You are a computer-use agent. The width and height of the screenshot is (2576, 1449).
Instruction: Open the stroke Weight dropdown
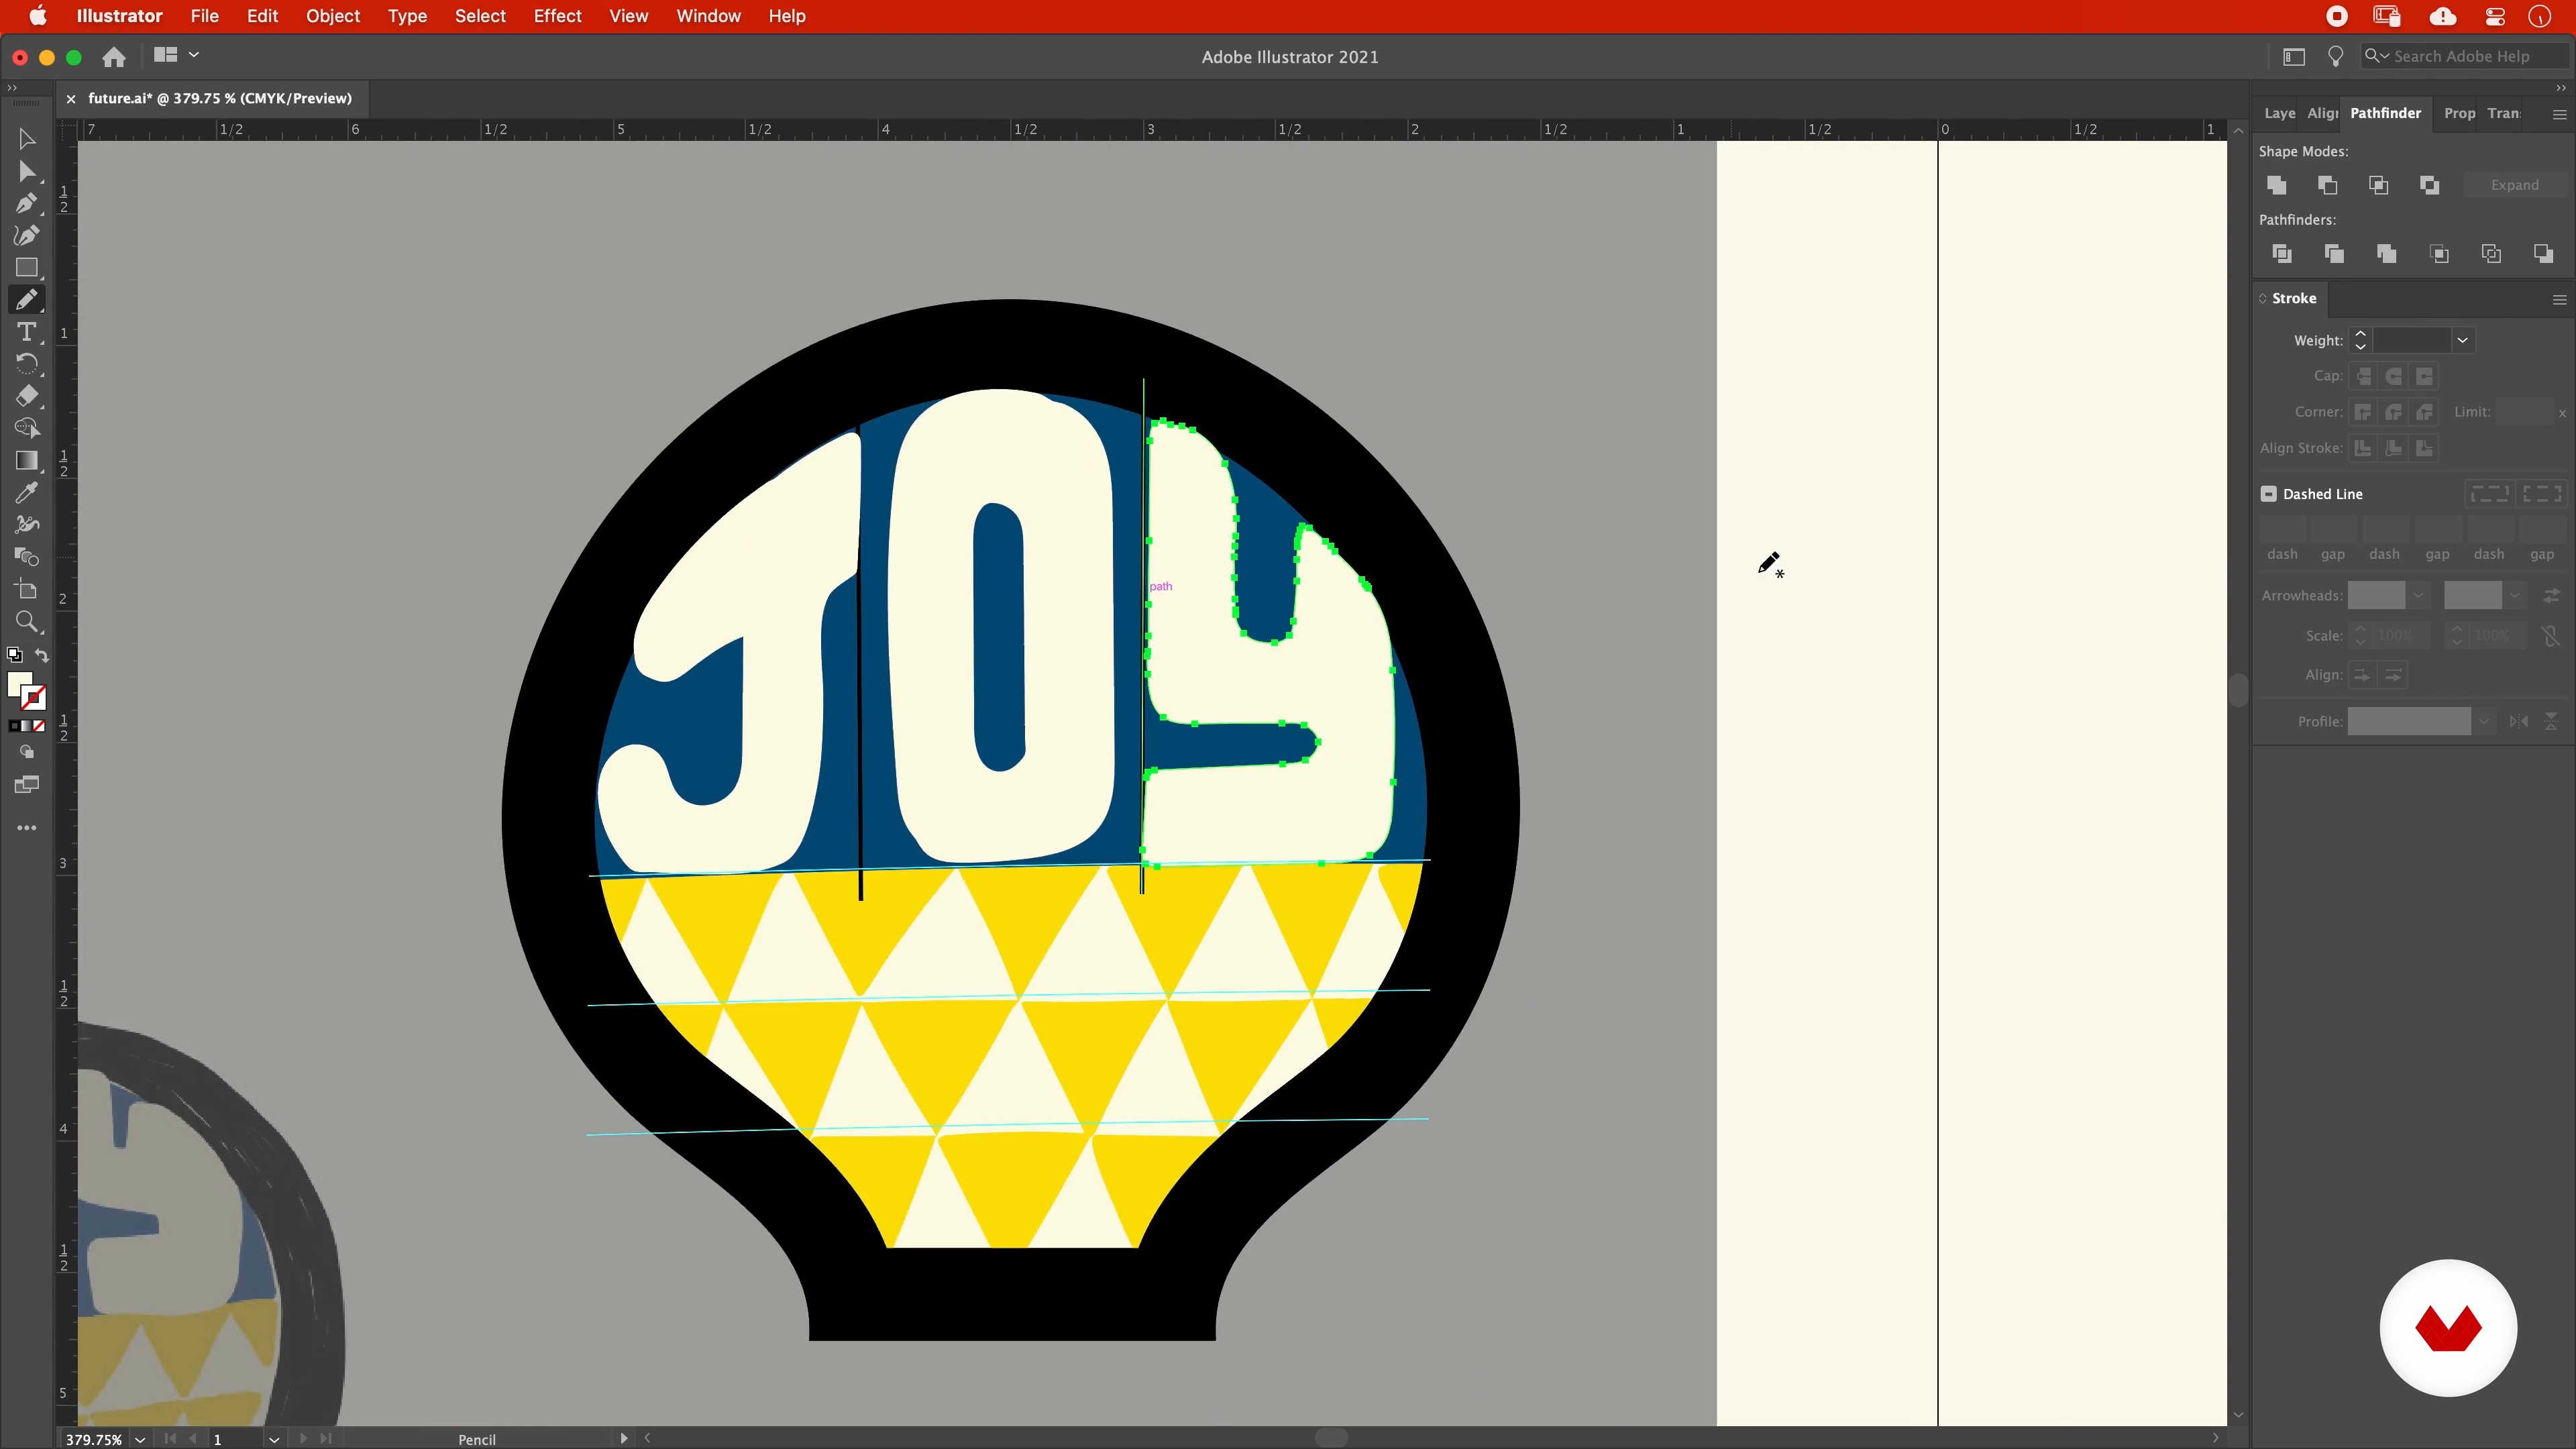coord(2463,341)
